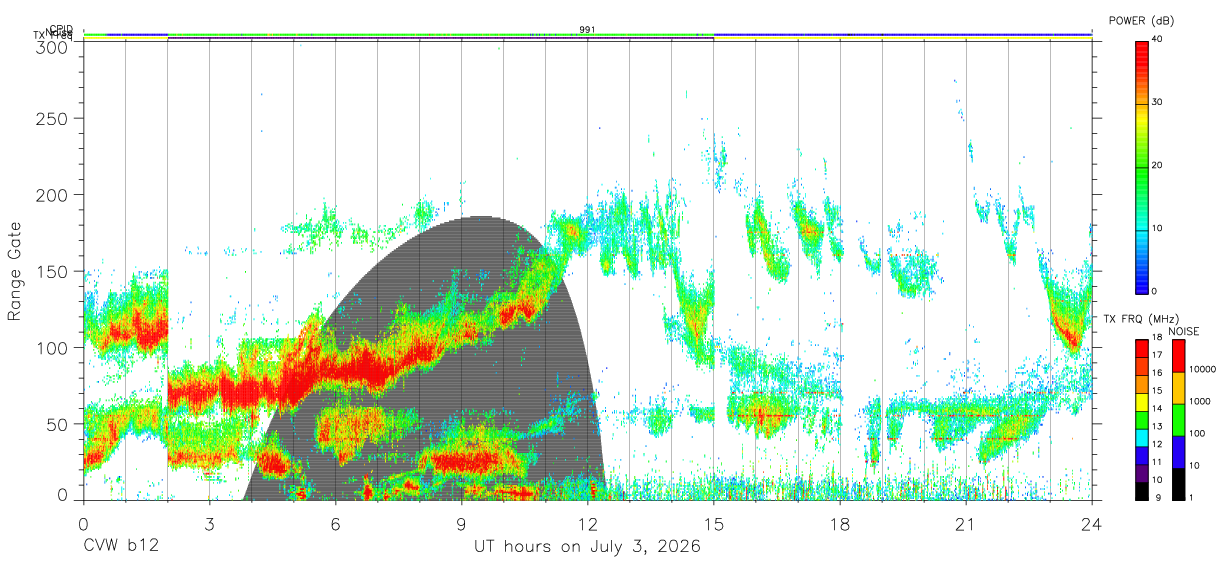Click the 'CVW b12' radar beam label
Image resolution: width=1228 pixels, height=567 pixels.
(121, 547)
